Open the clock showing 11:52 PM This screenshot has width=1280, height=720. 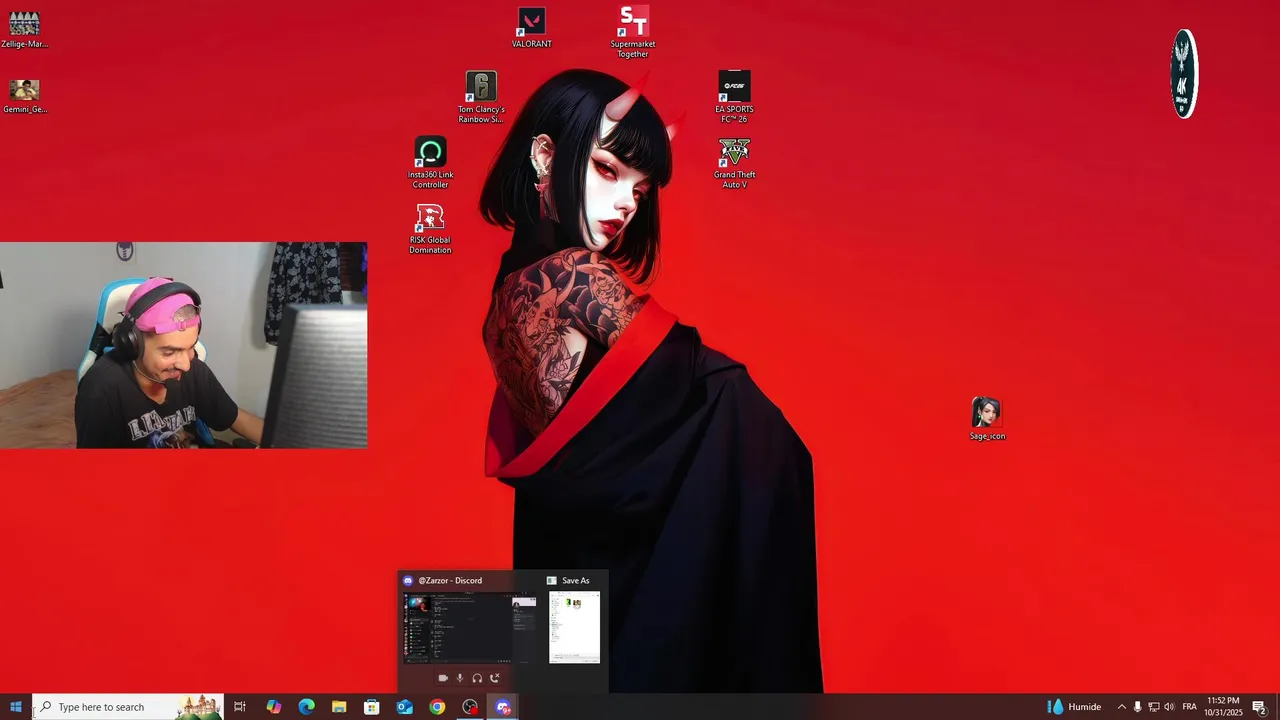[x=1223, y=707]
